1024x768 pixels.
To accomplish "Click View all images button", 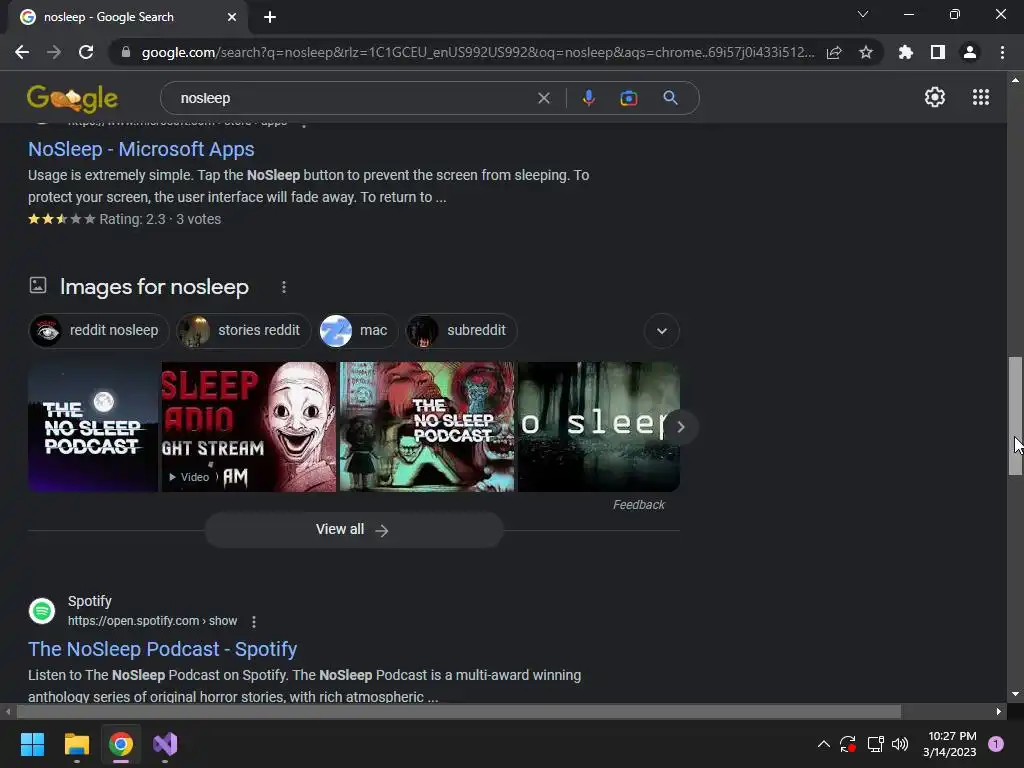I will point(354,530).
